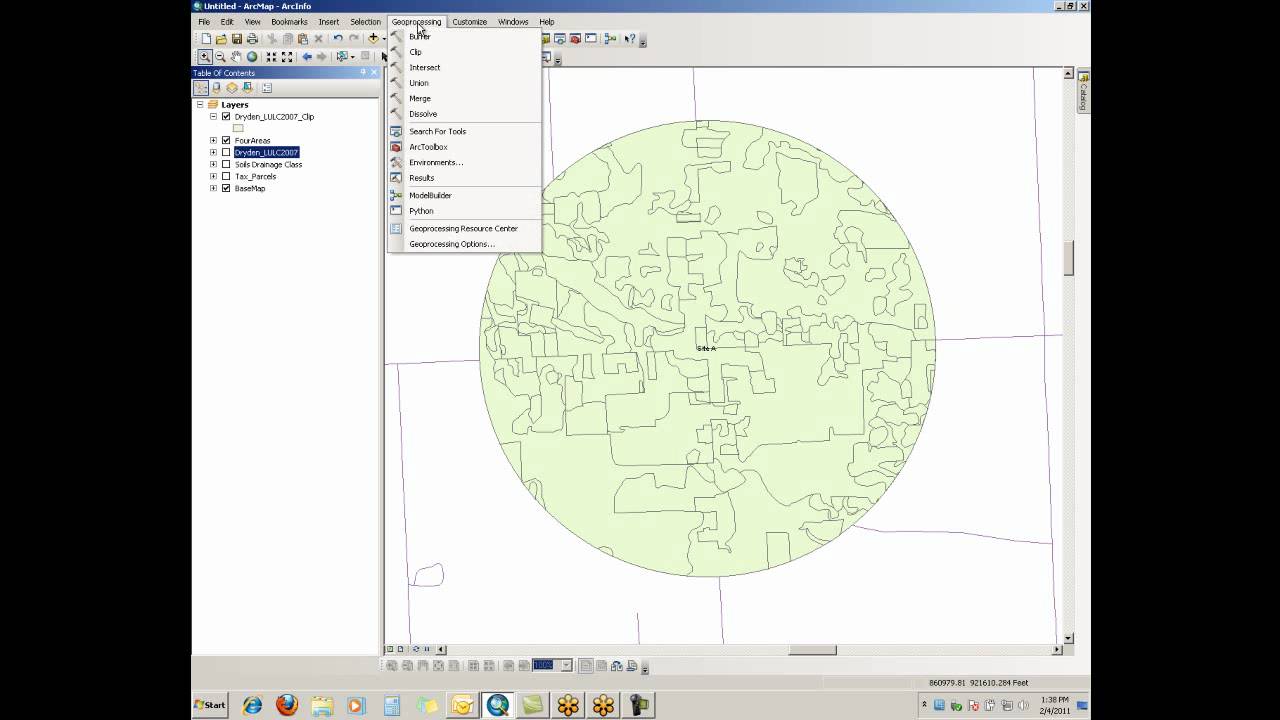
Task: Click the Print icon in toolbar
Action: 253,39
